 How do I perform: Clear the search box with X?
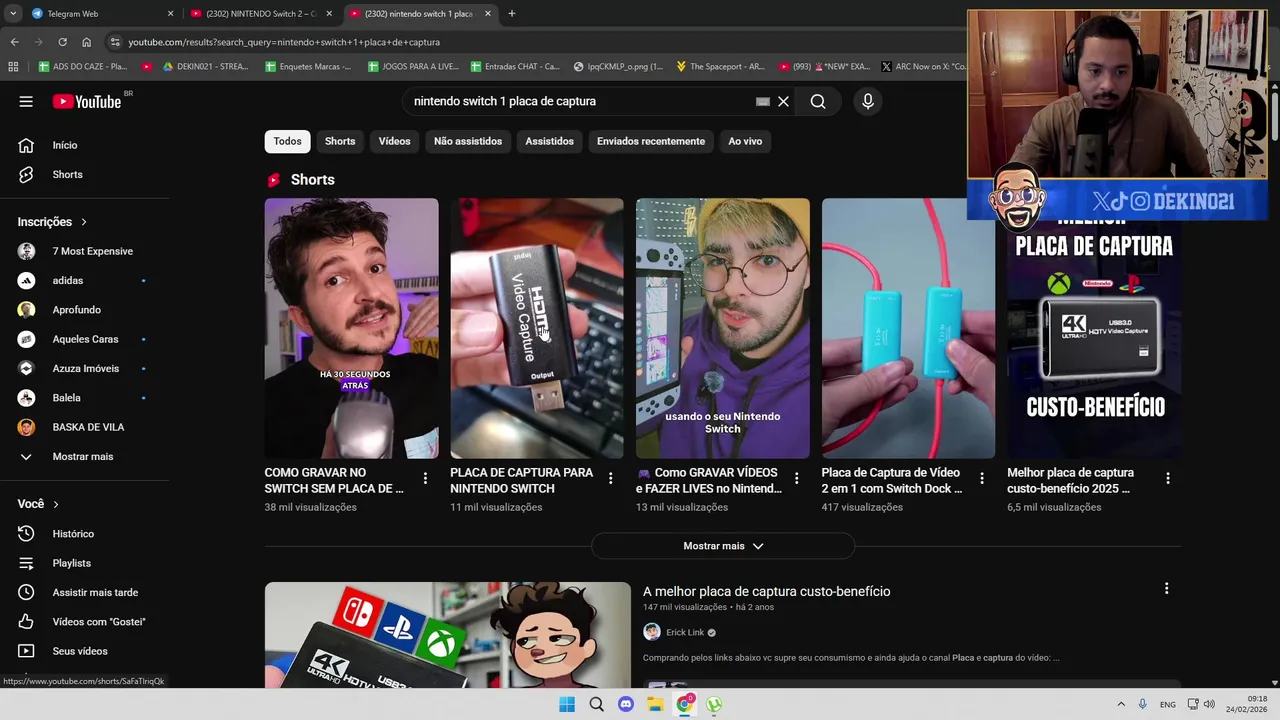coord(784,101)
